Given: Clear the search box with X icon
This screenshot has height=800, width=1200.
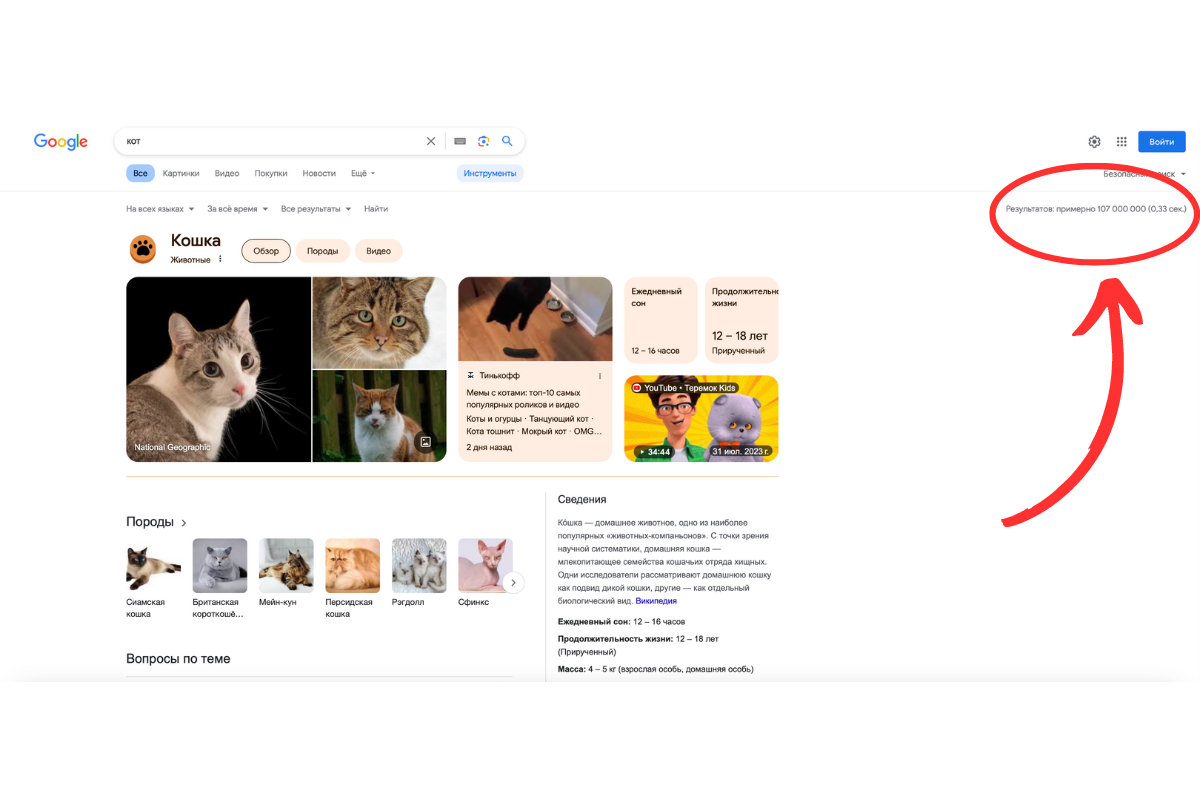Looking at the screenshot, I should (x=431, y=142).
